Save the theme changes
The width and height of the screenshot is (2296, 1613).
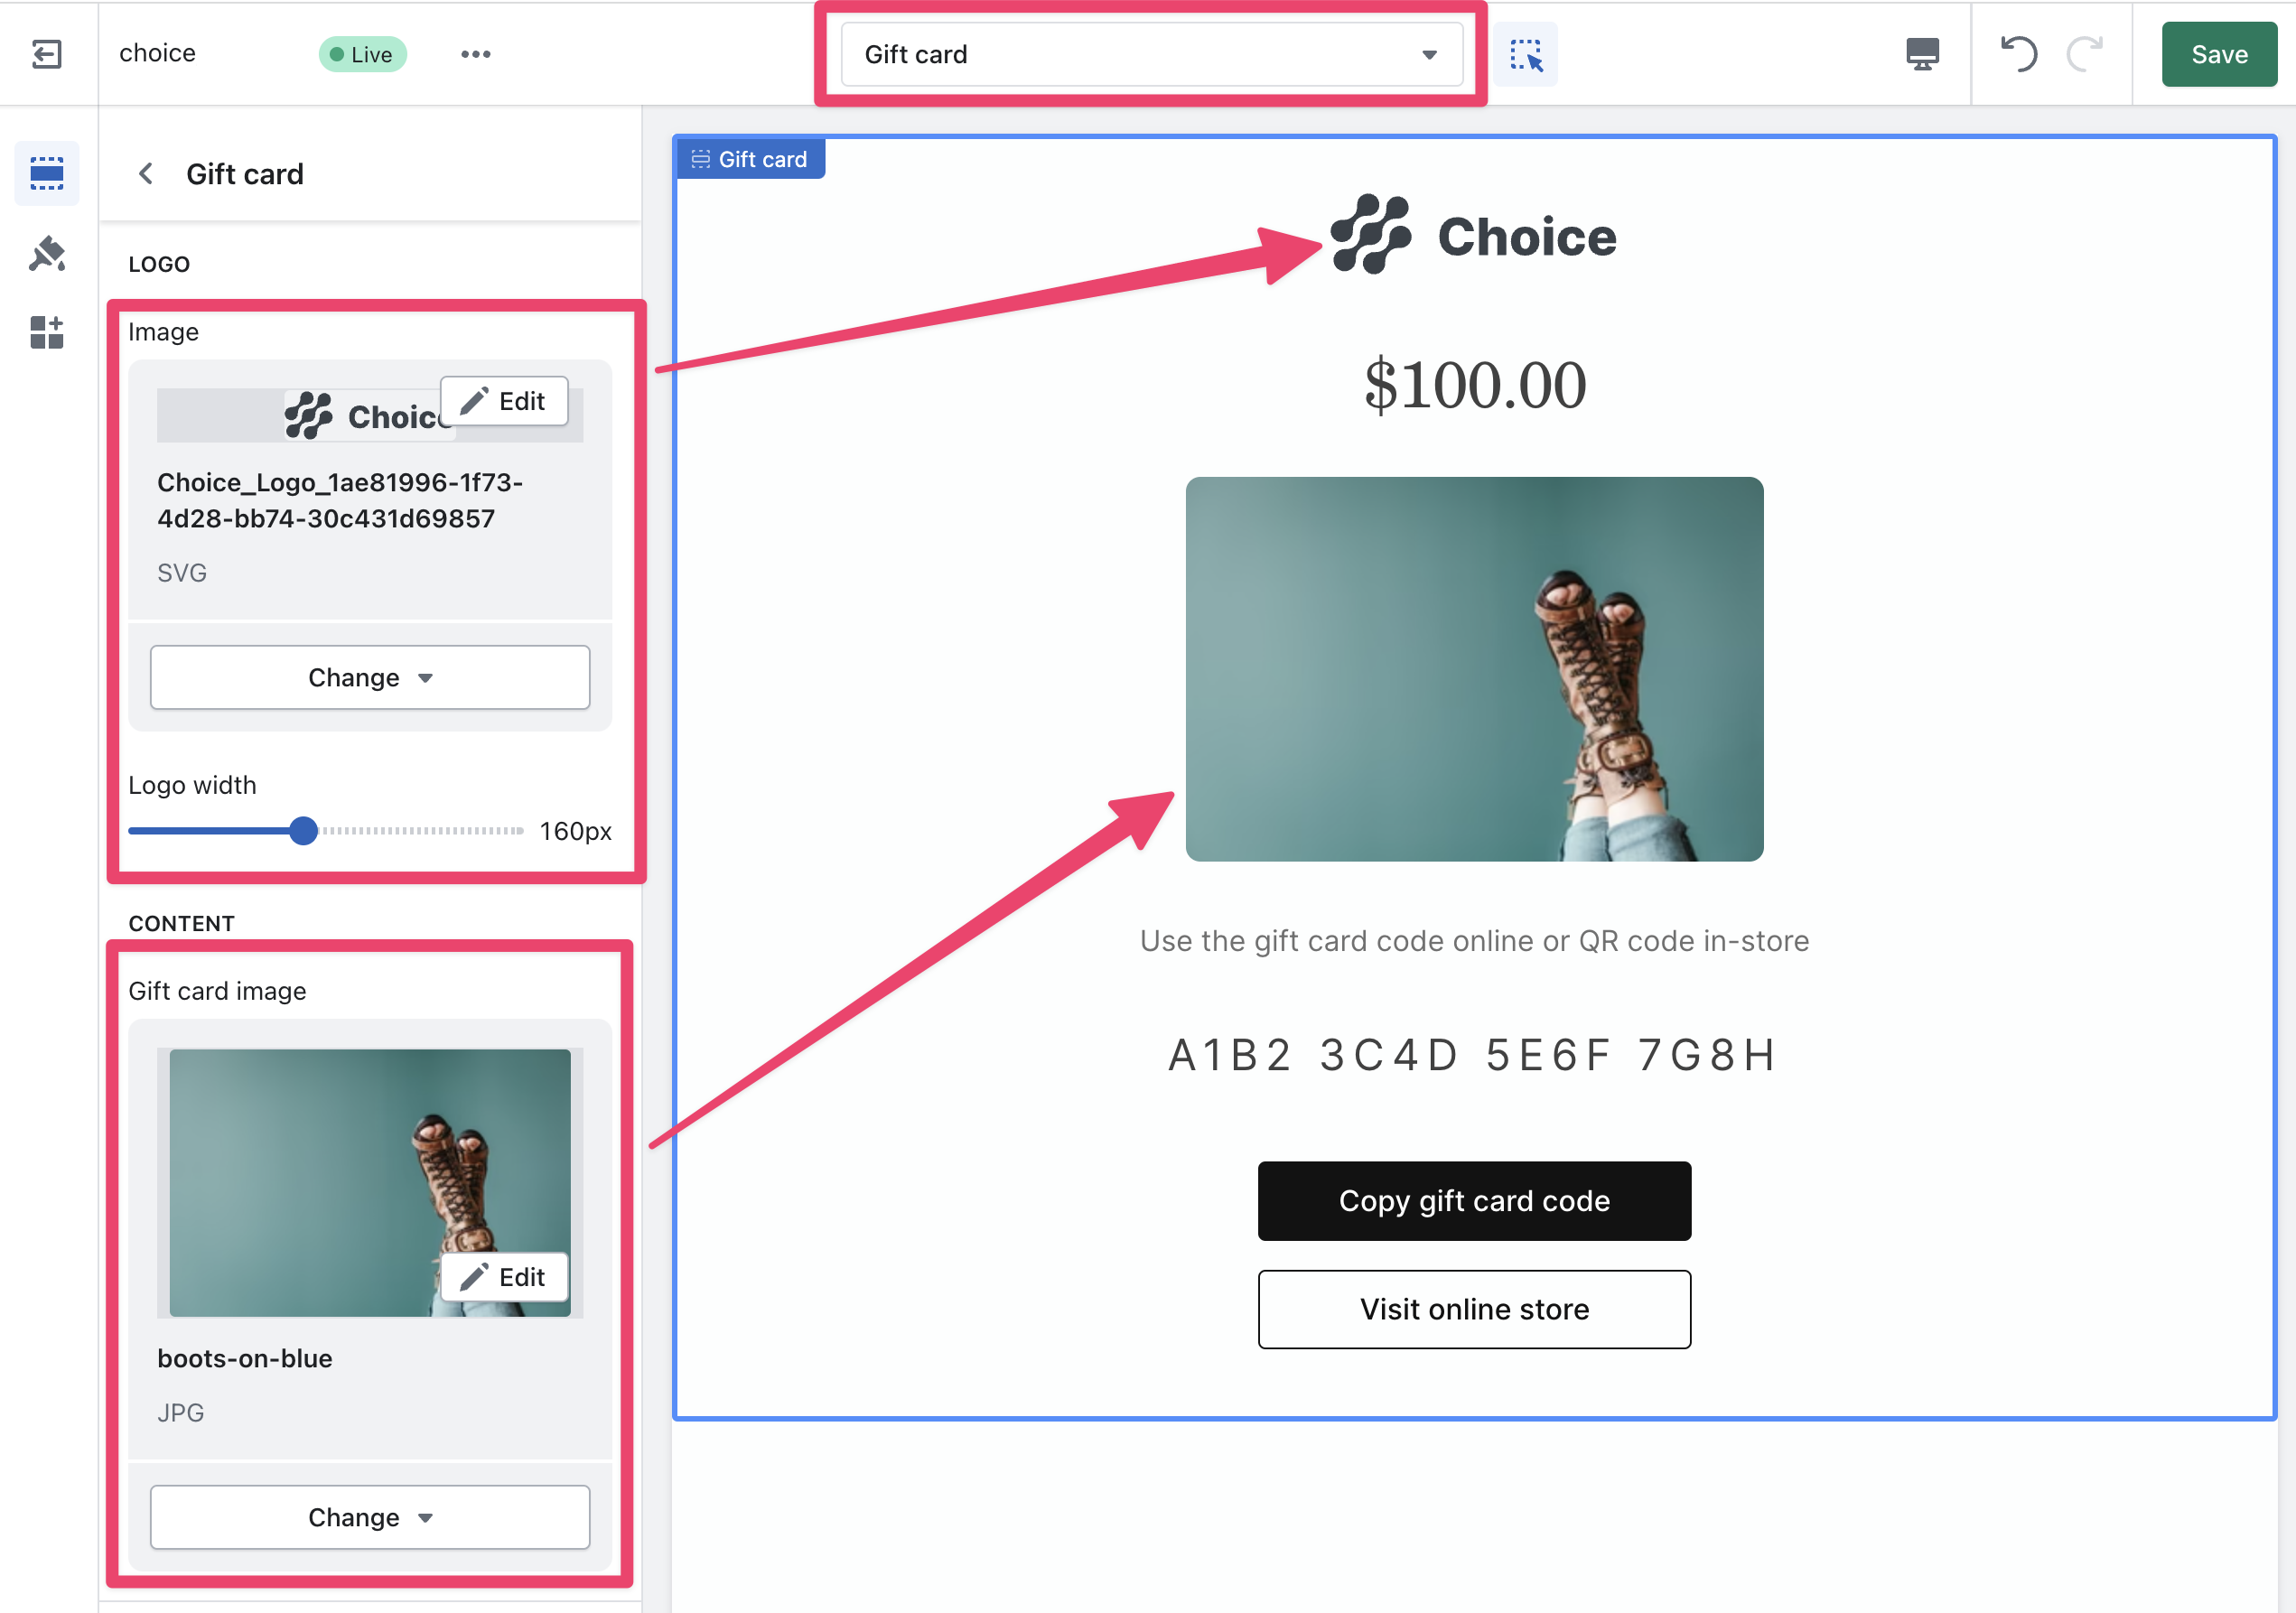coord(2219,54)
